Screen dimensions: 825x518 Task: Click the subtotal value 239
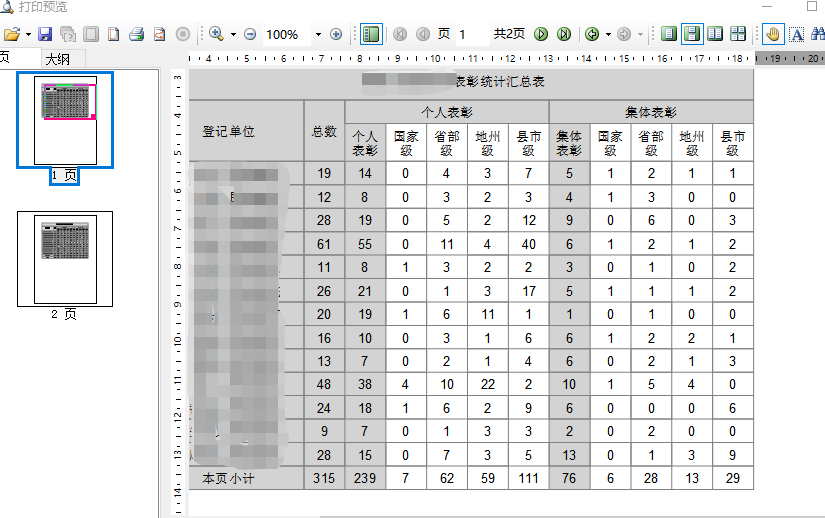click(x=365, y=478)
